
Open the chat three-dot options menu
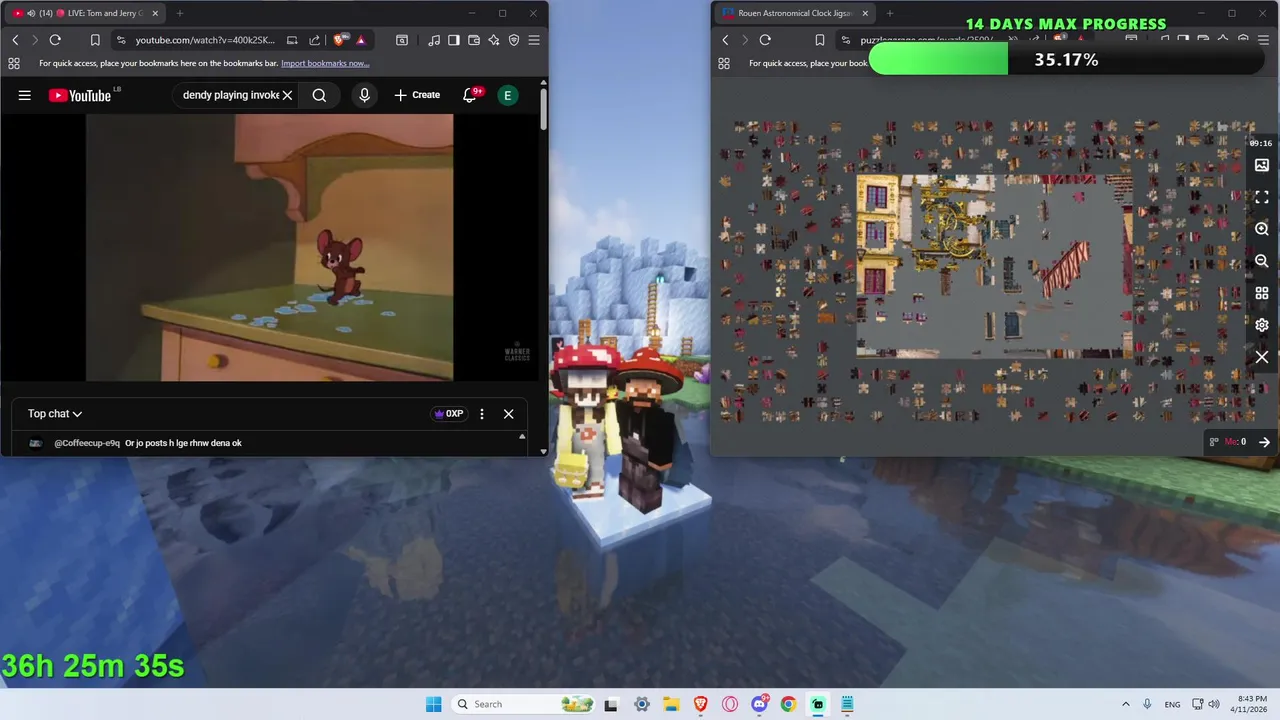click(482, 414)
